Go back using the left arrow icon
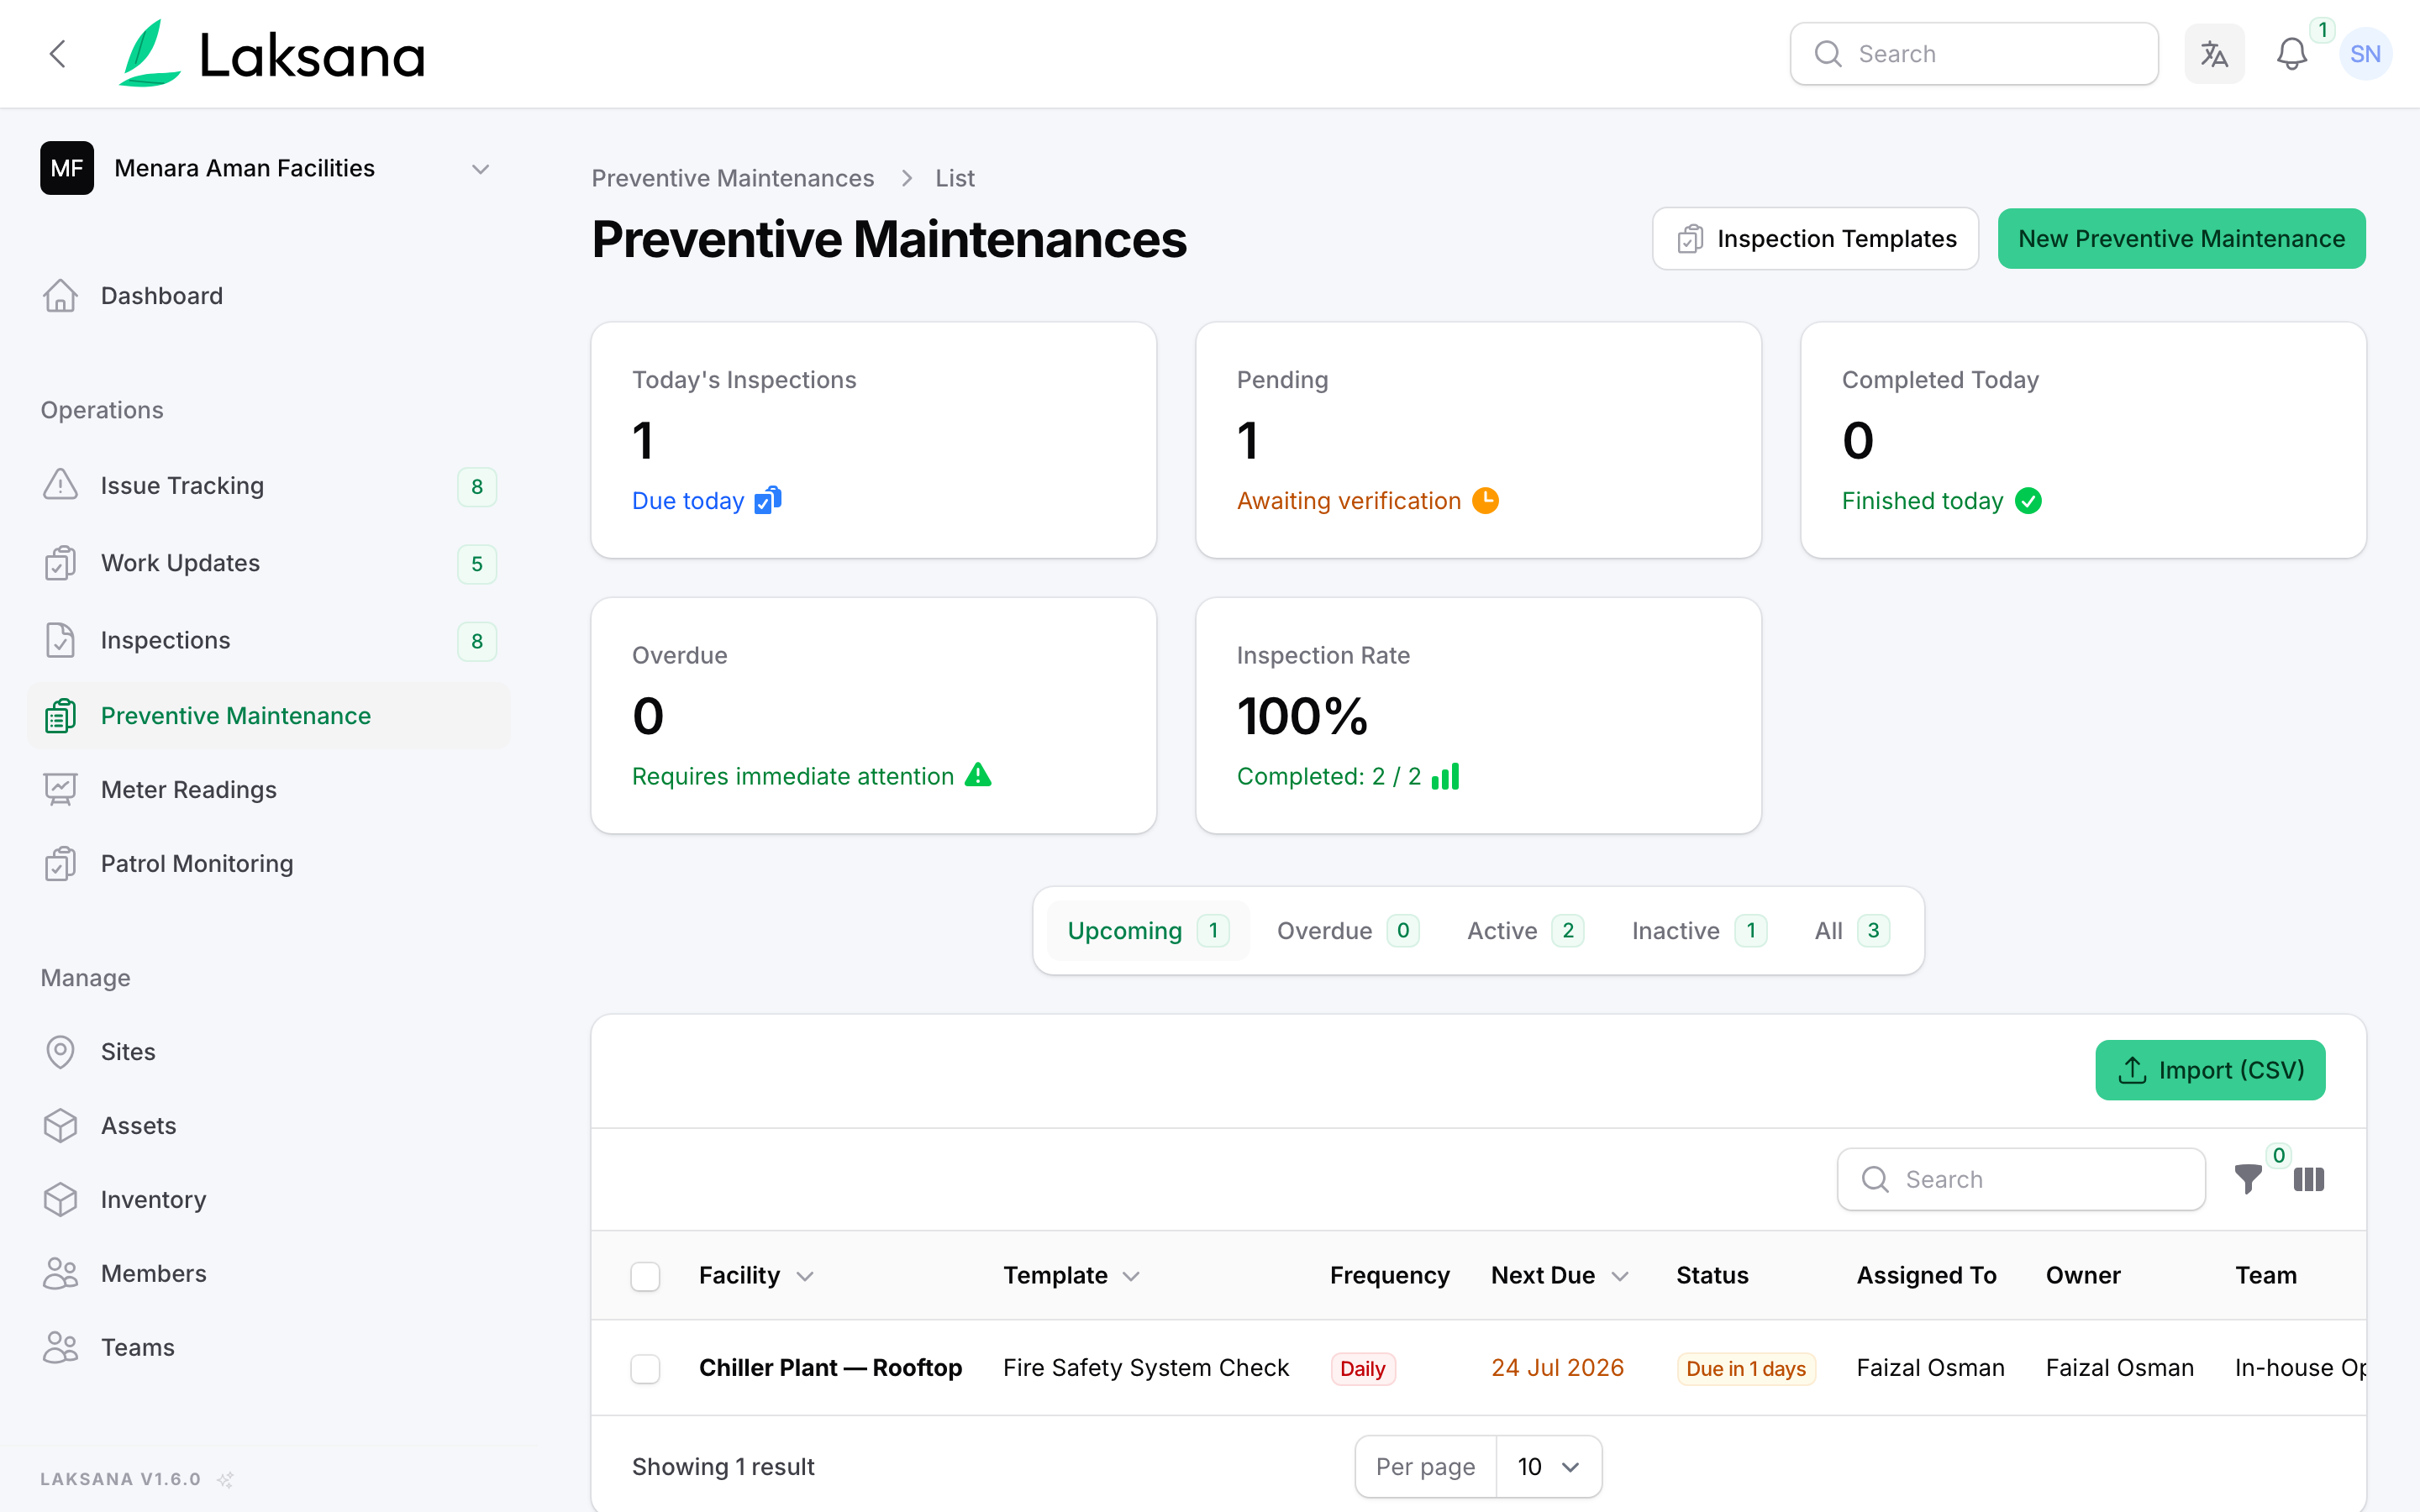 (x=58, y=54)
